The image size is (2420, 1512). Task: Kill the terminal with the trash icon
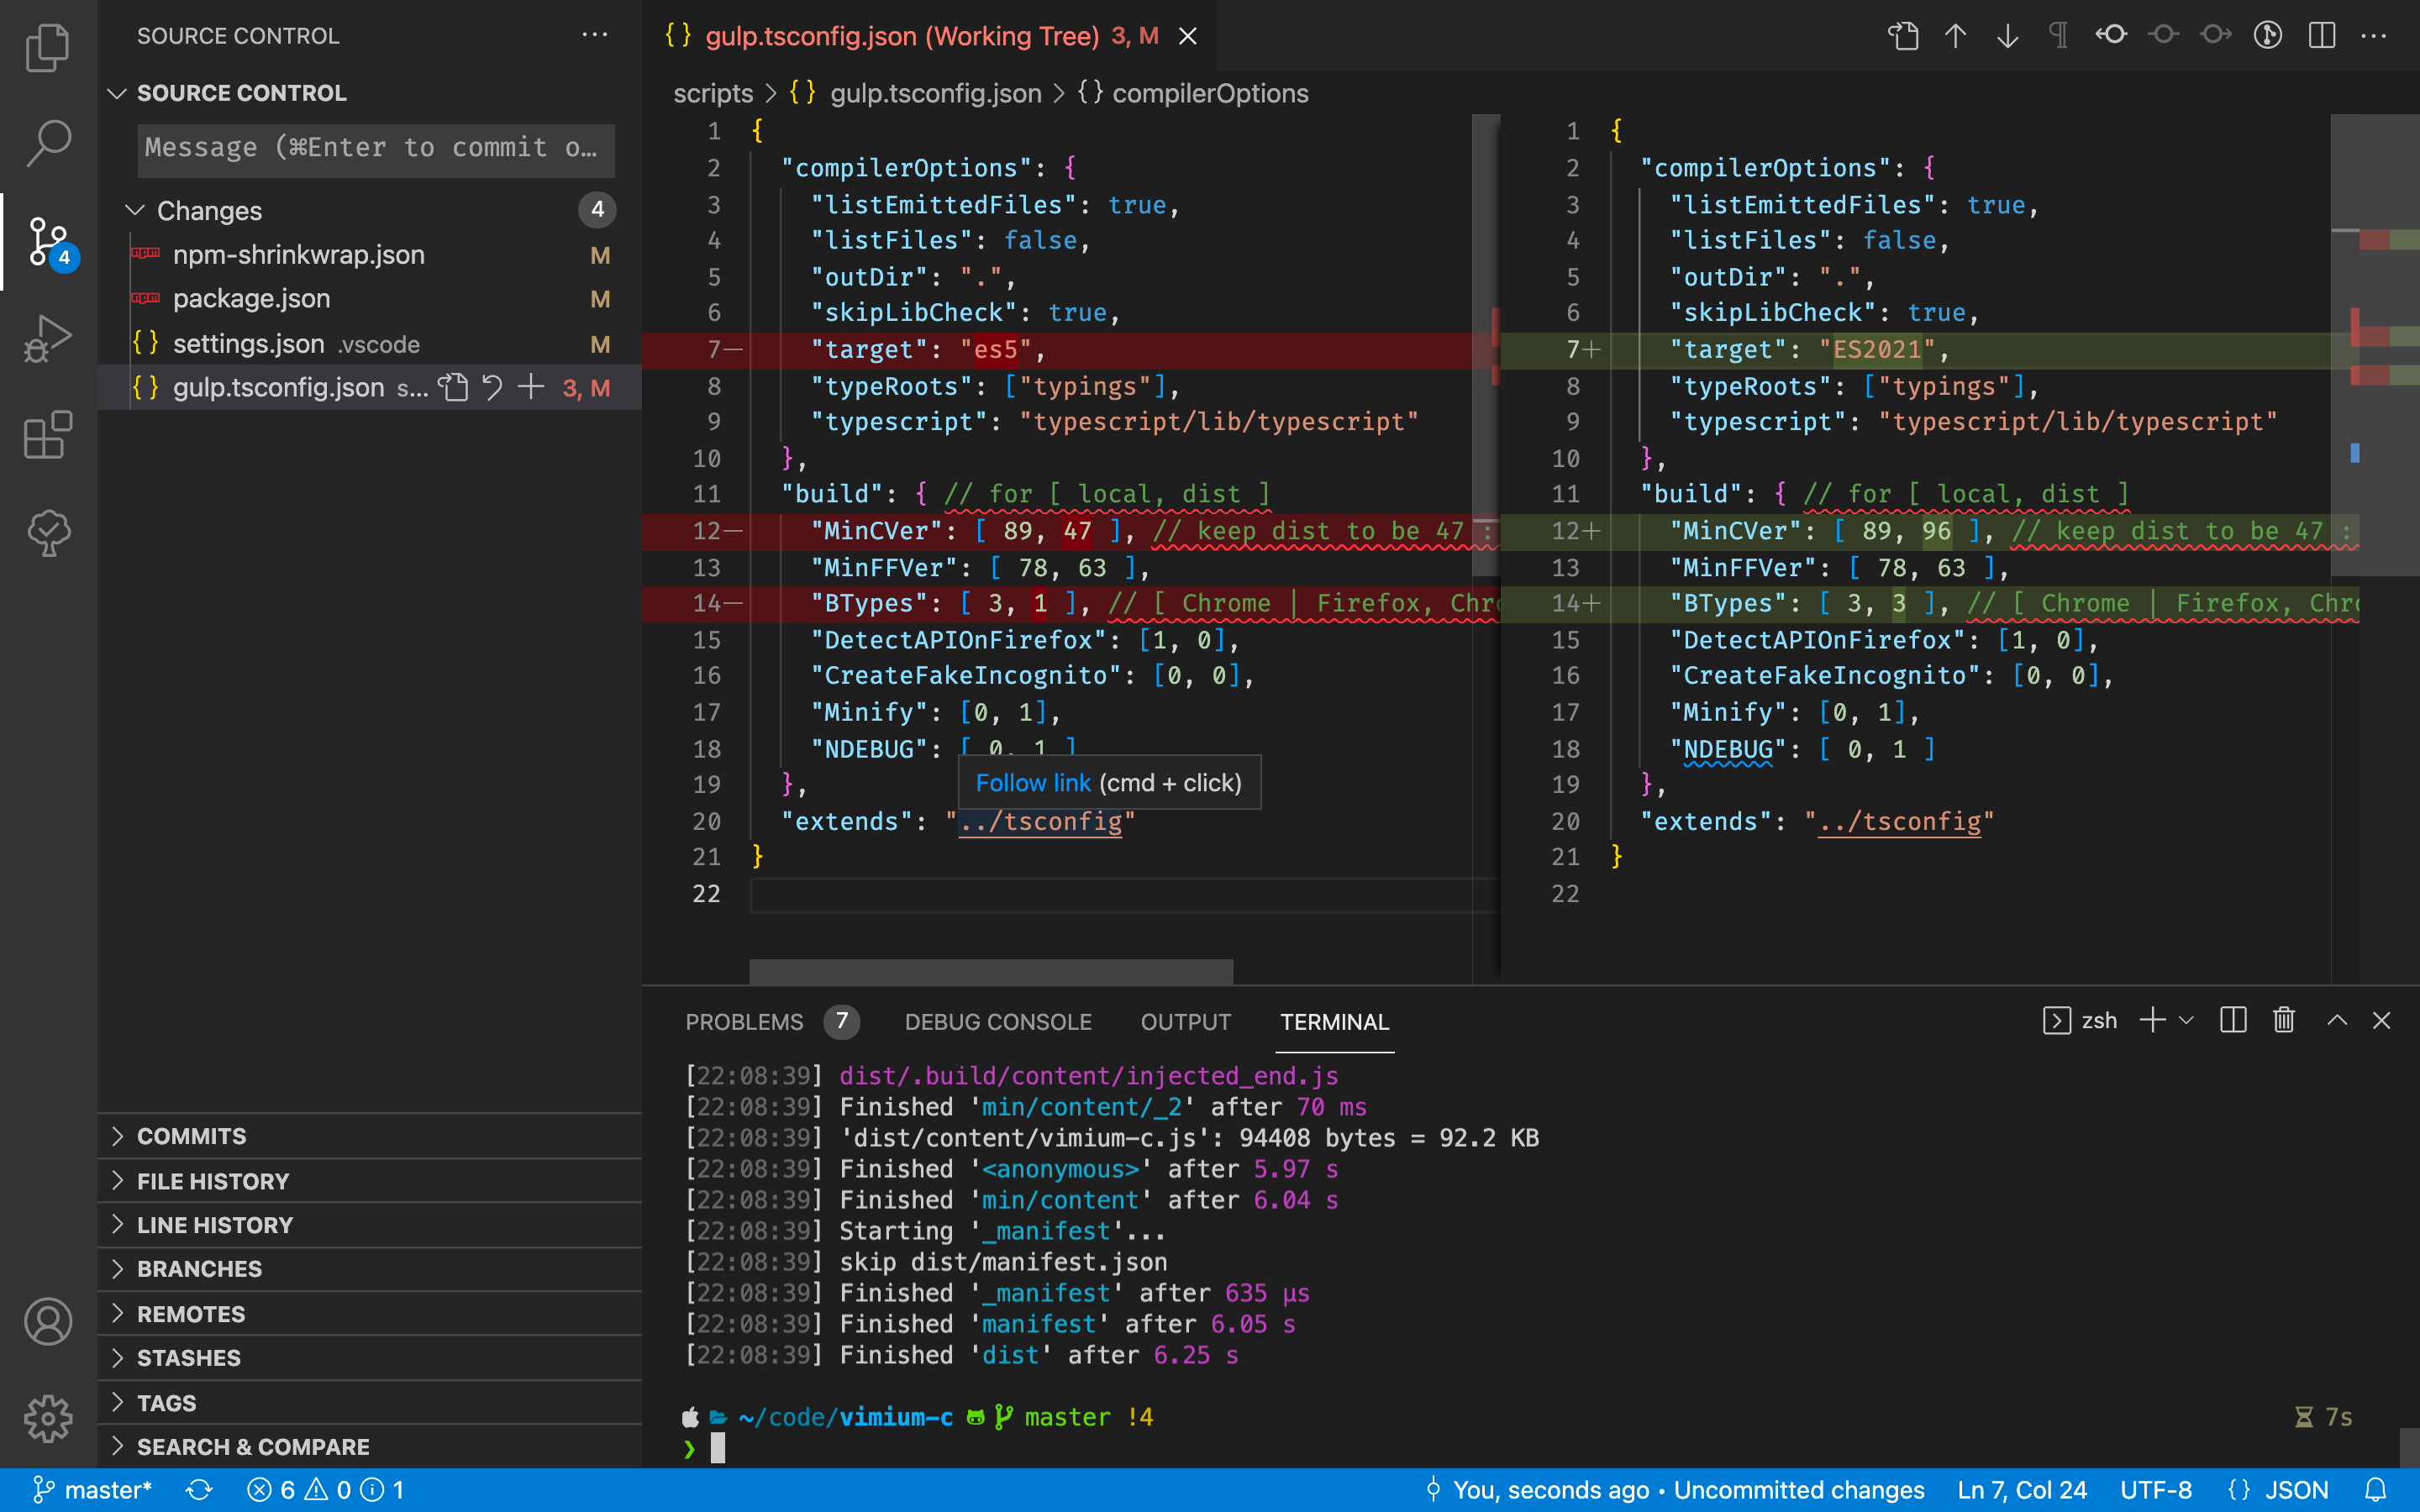click(2283, 1020)
